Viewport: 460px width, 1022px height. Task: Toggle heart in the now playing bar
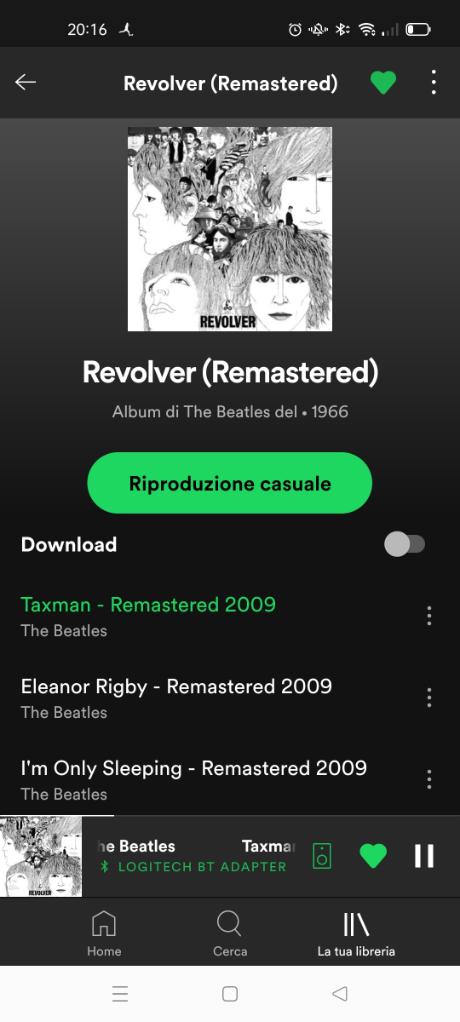click(373, 856)
